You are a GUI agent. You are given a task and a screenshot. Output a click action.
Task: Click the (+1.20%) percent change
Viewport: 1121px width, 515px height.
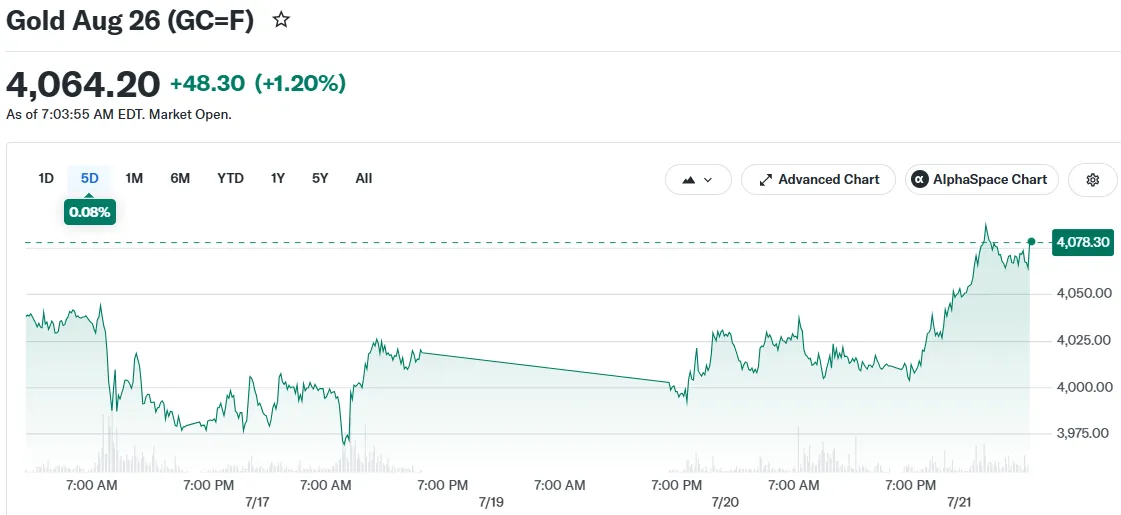point(300,84)
